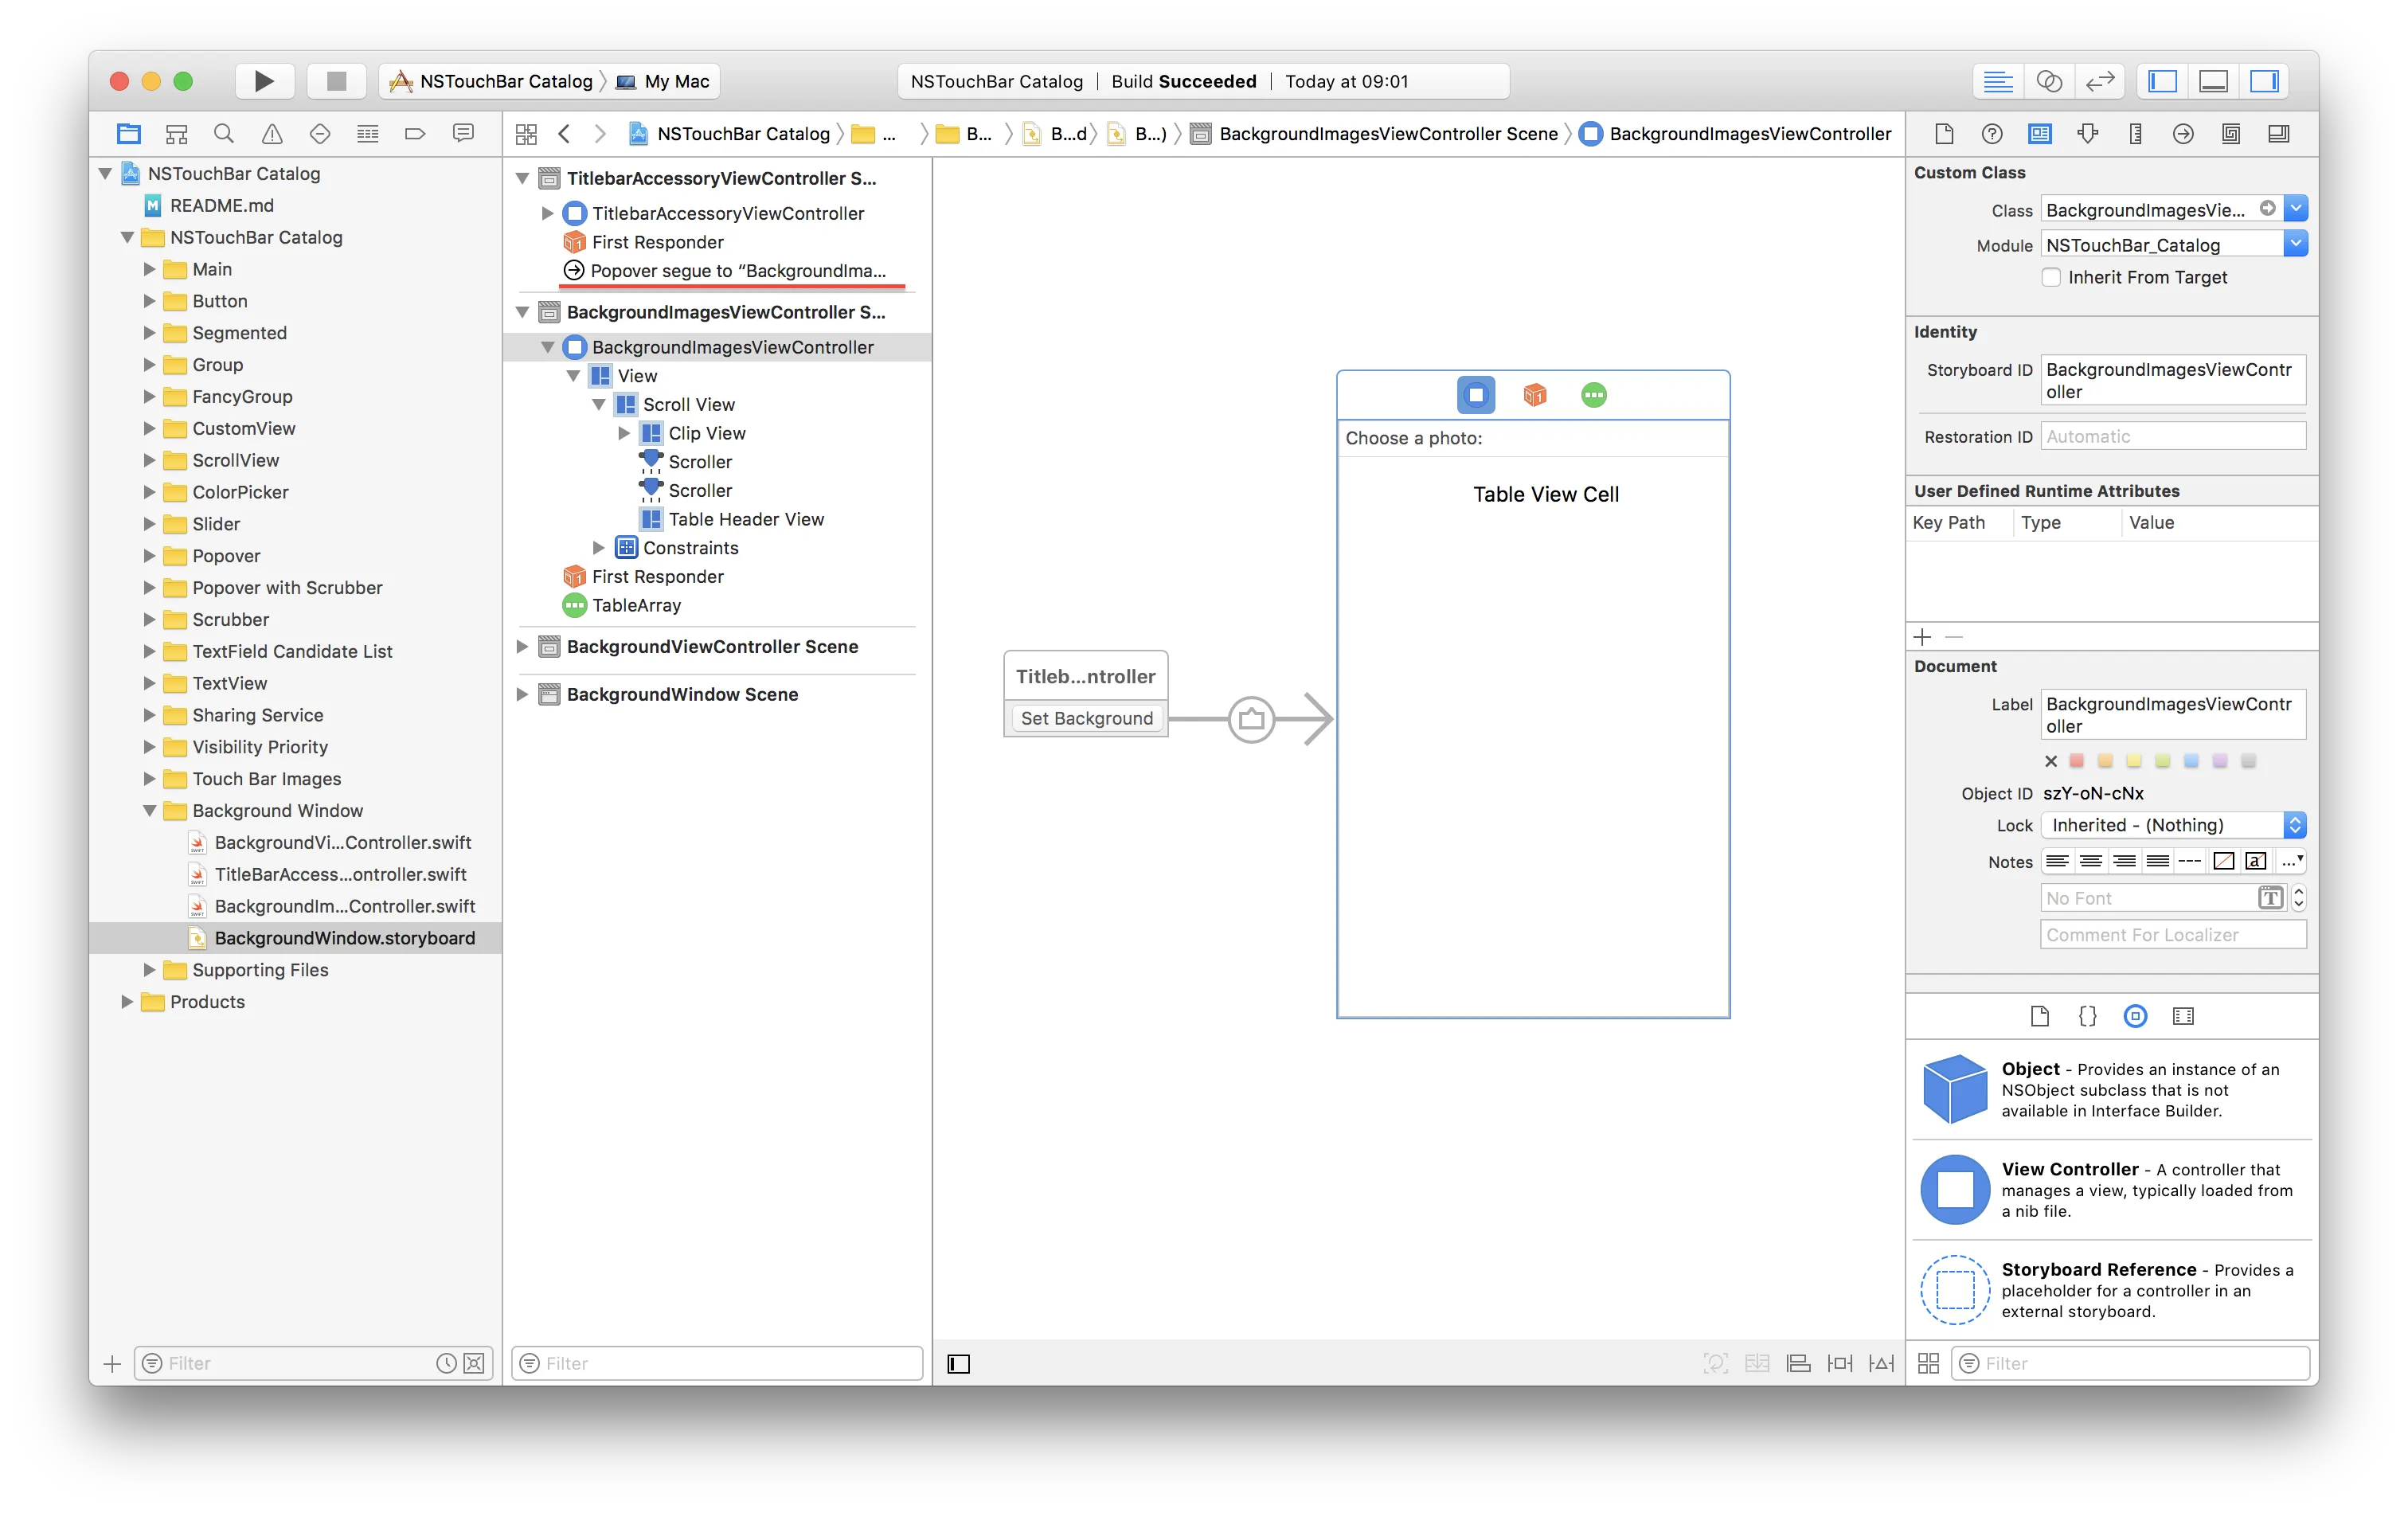Image resolution: width=2408 pixels, height=1513 pixels.
Task: Click the Stop button in the toolbar
Action: pos(336,81)
